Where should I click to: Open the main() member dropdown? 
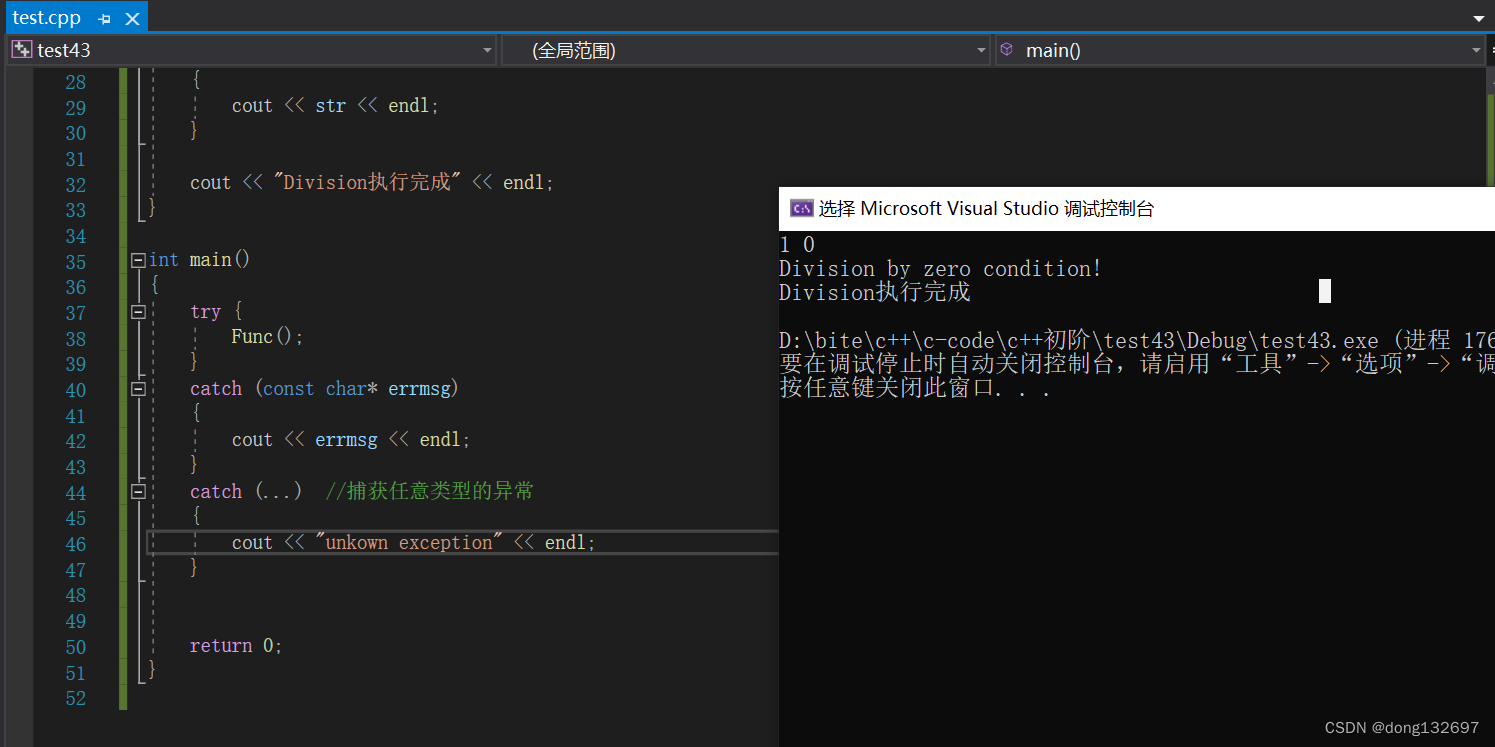[x=1240, y=50]
